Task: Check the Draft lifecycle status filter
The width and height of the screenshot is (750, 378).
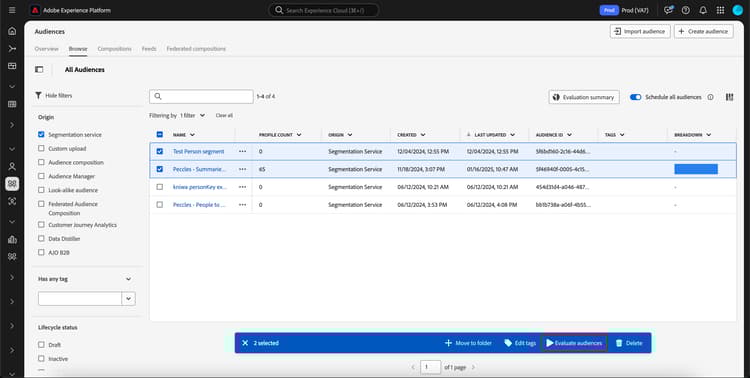Action: click(x=41, y=345)
